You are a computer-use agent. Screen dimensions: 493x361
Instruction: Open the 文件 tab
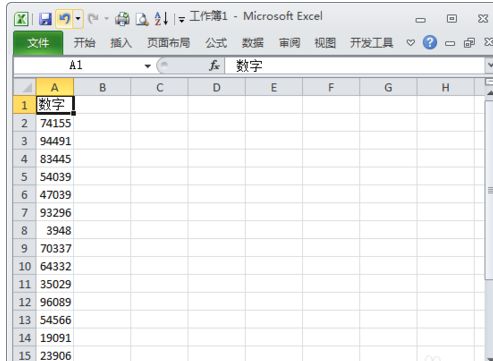(38, 43)
